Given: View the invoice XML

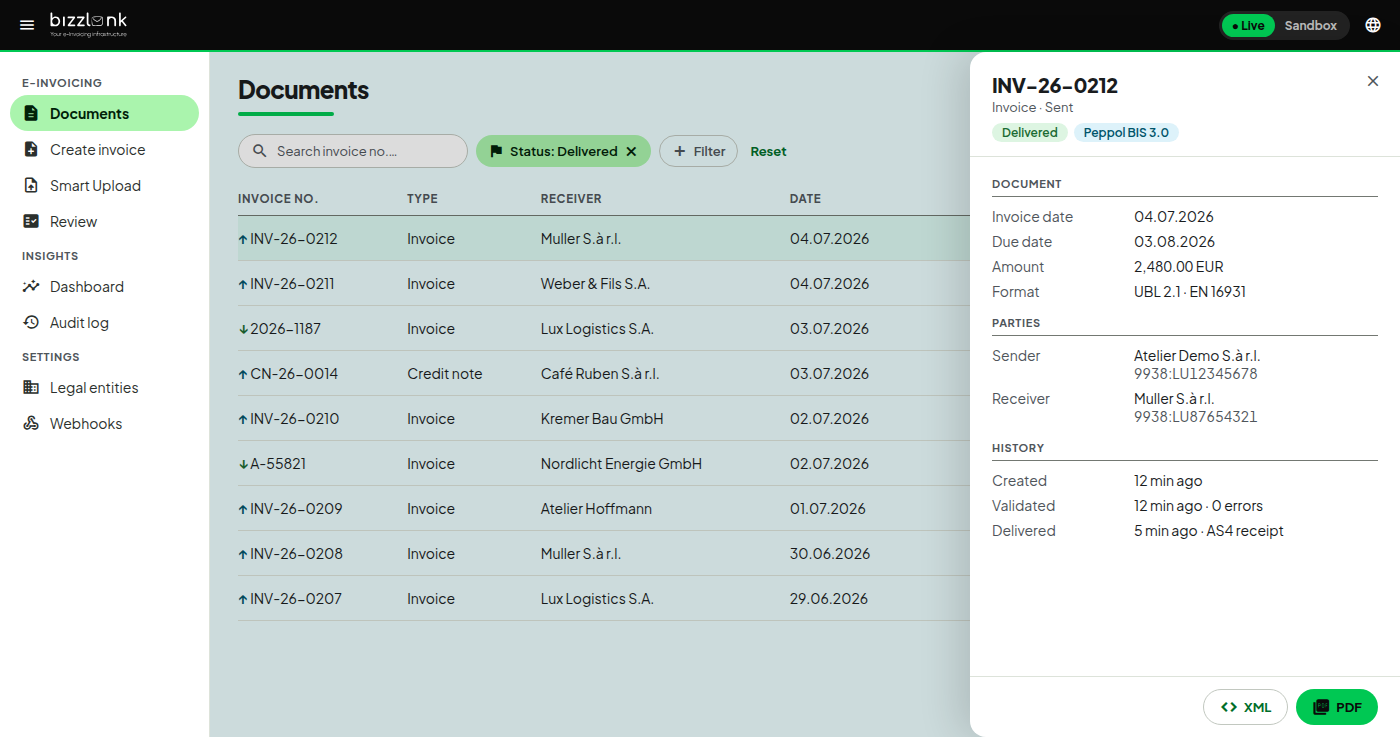Looking at the screenshot, I should 1245,707.
